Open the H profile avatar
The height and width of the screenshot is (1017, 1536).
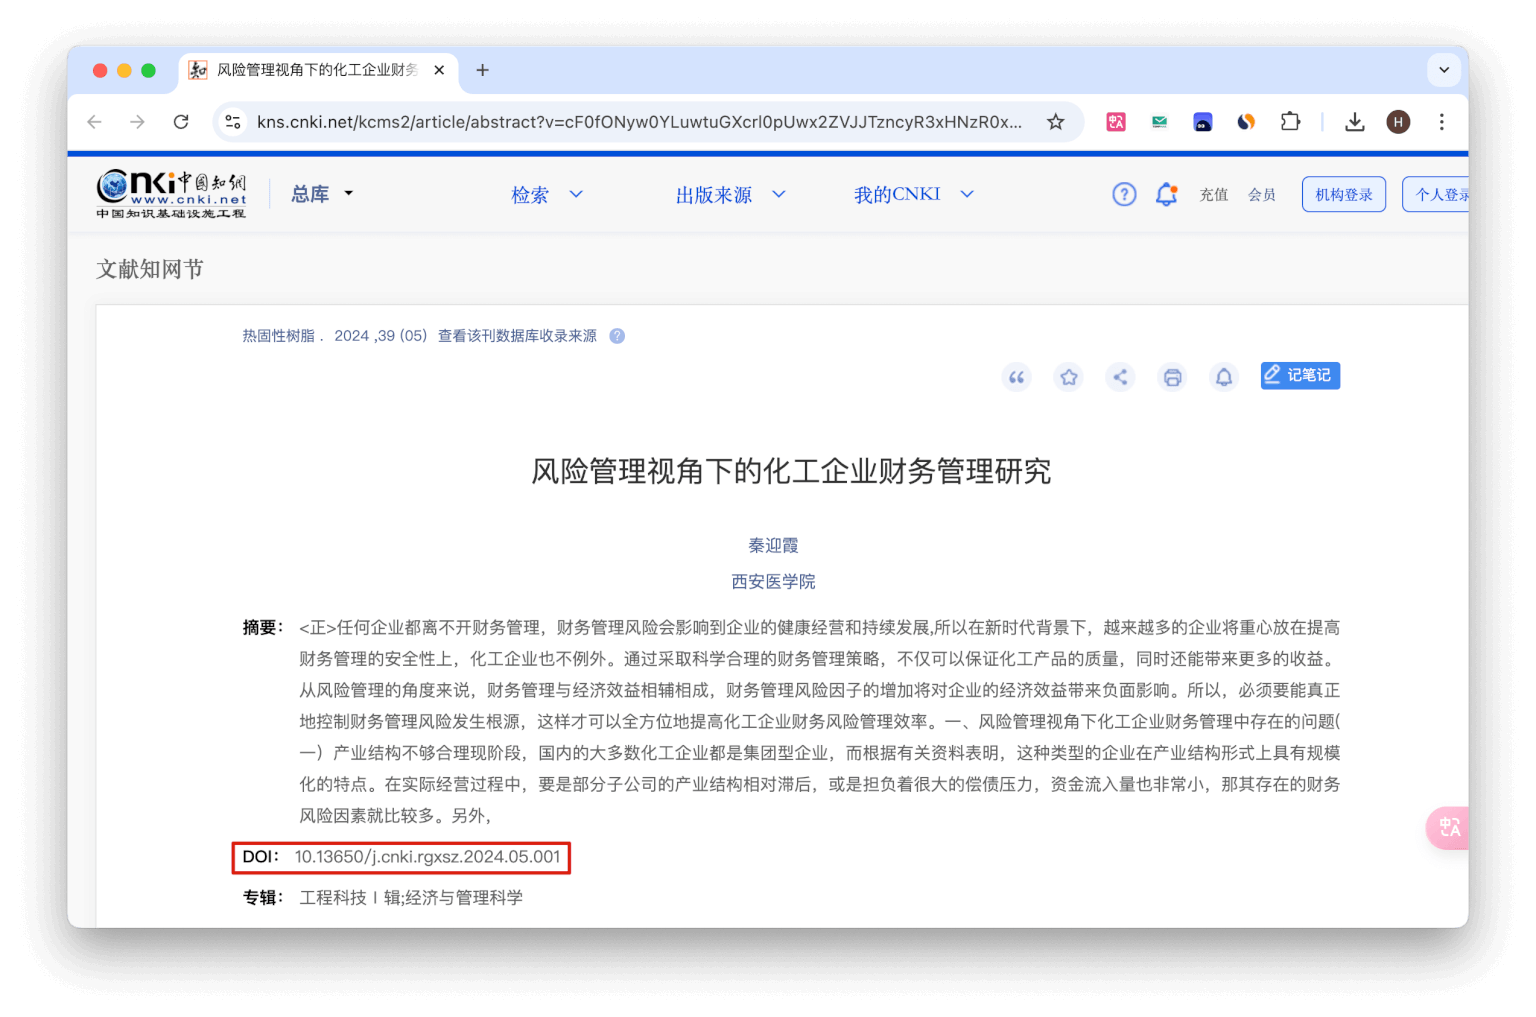(1398, 122)
